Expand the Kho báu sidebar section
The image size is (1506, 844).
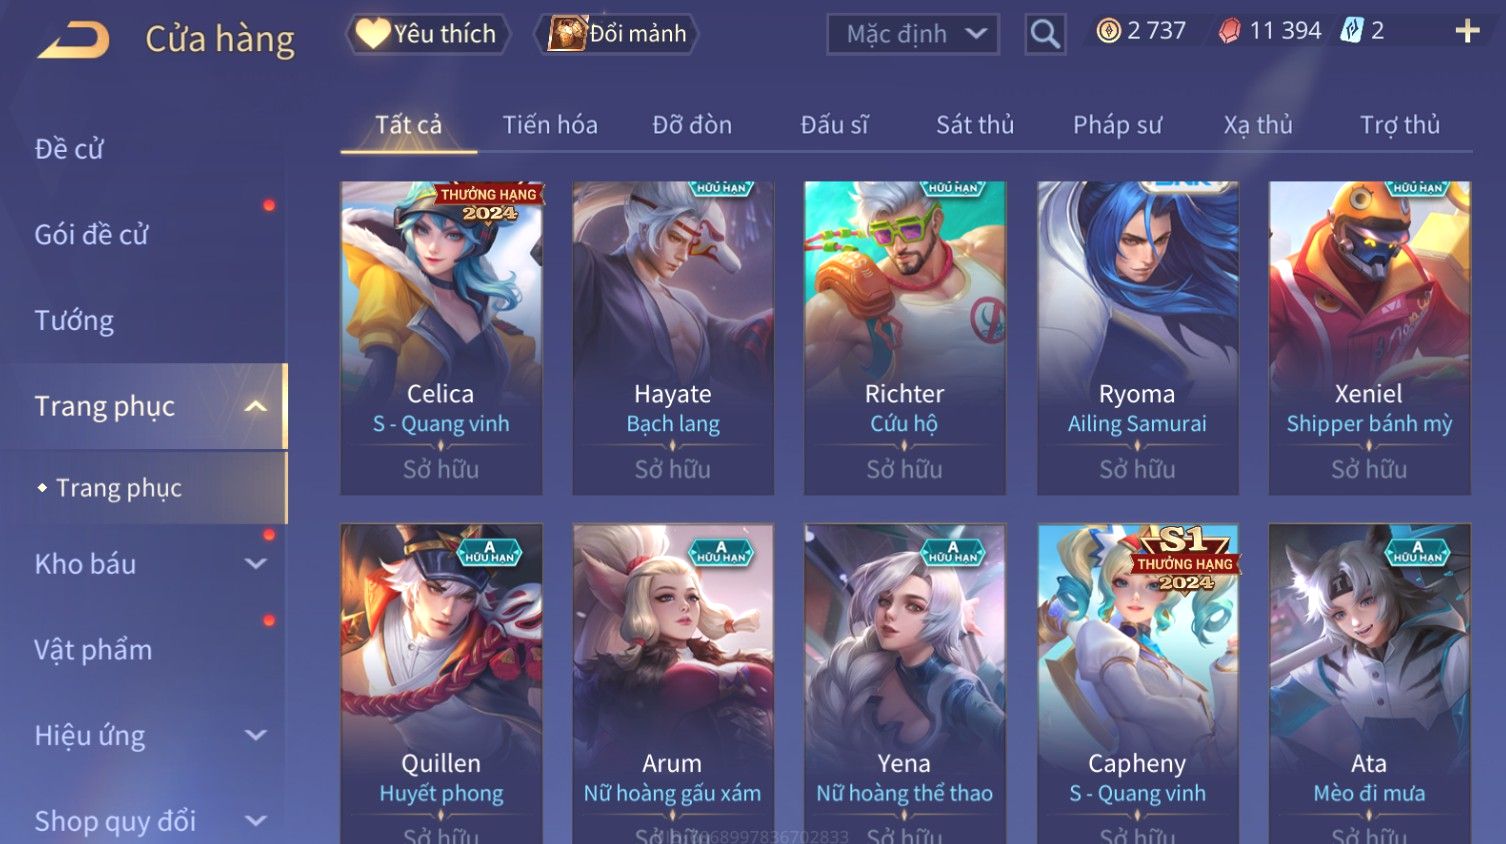click(x=256, y=564)
